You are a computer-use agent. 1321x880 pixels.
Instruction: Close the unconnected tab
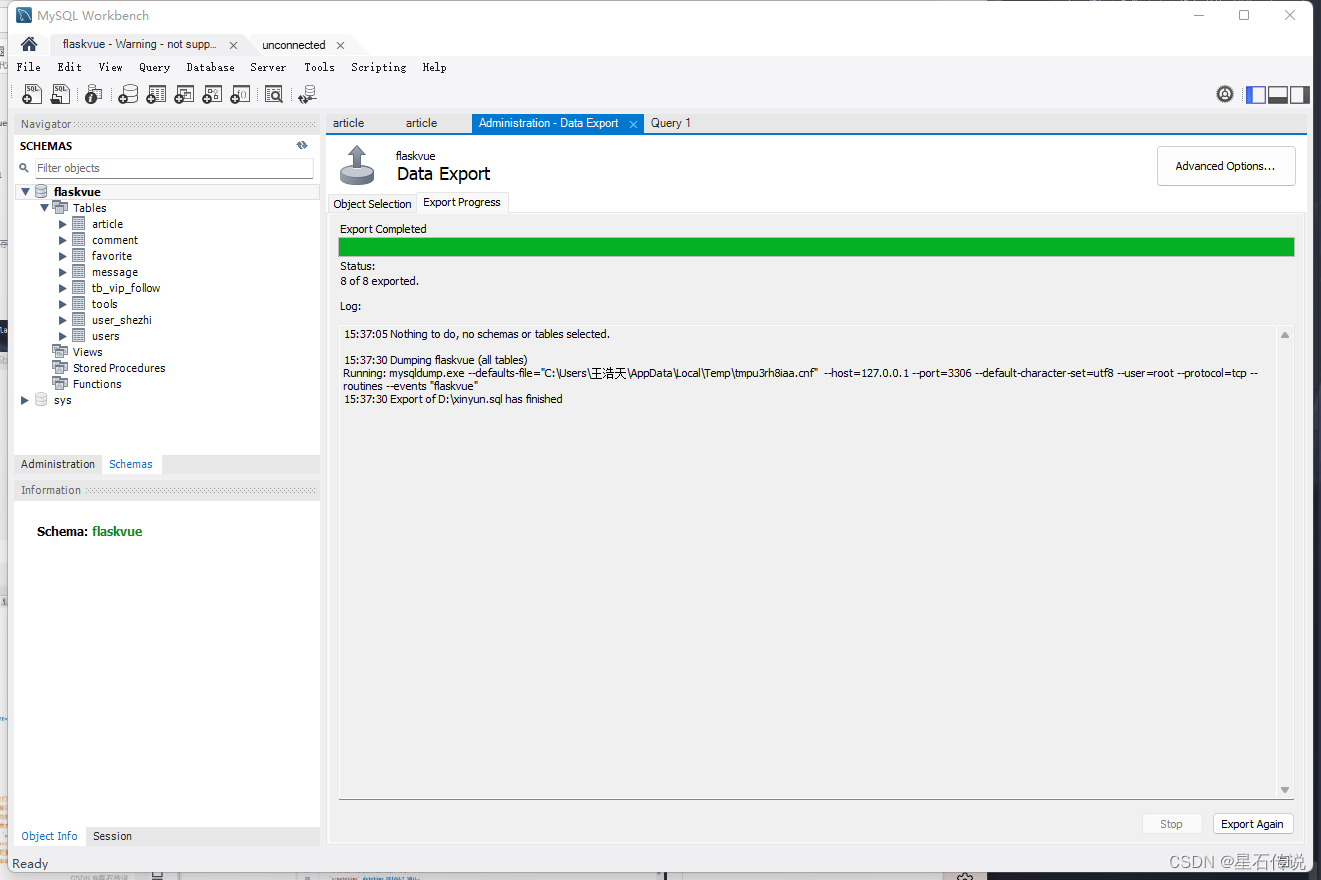tap(340, 45)
